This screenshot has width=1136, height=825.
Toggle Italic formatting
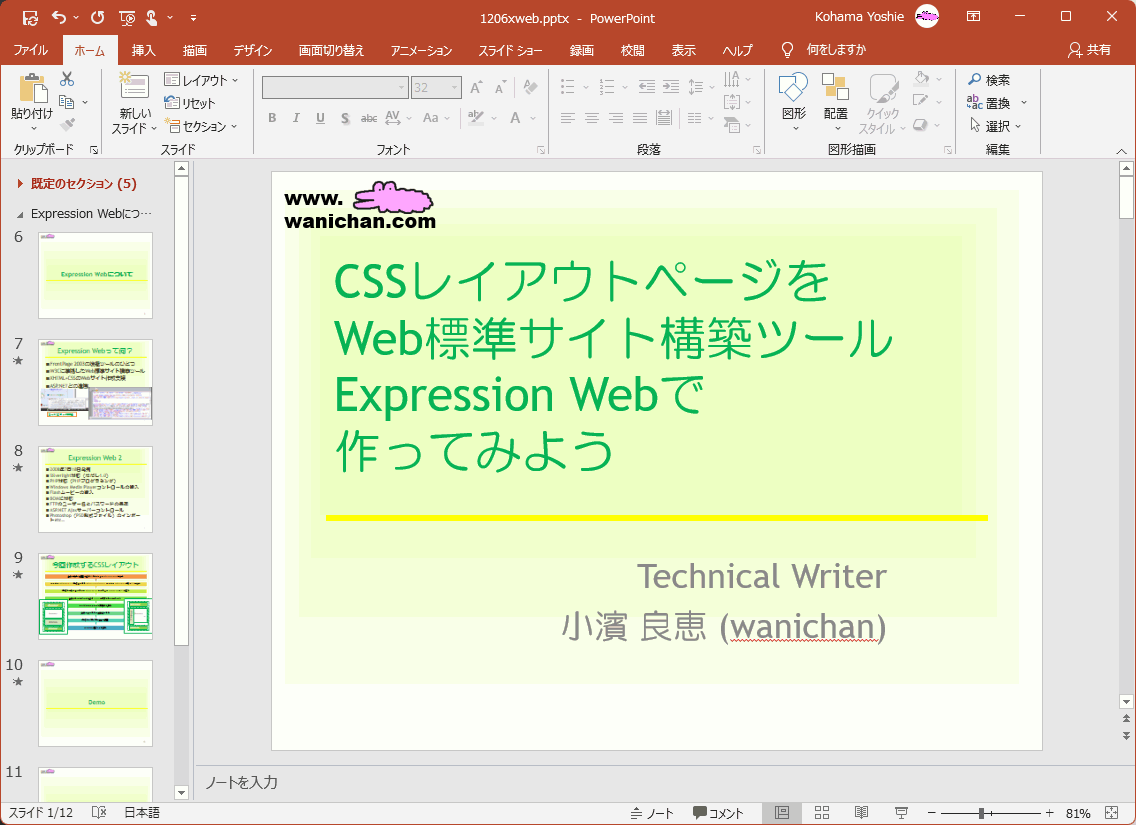[x=296, y=117]
